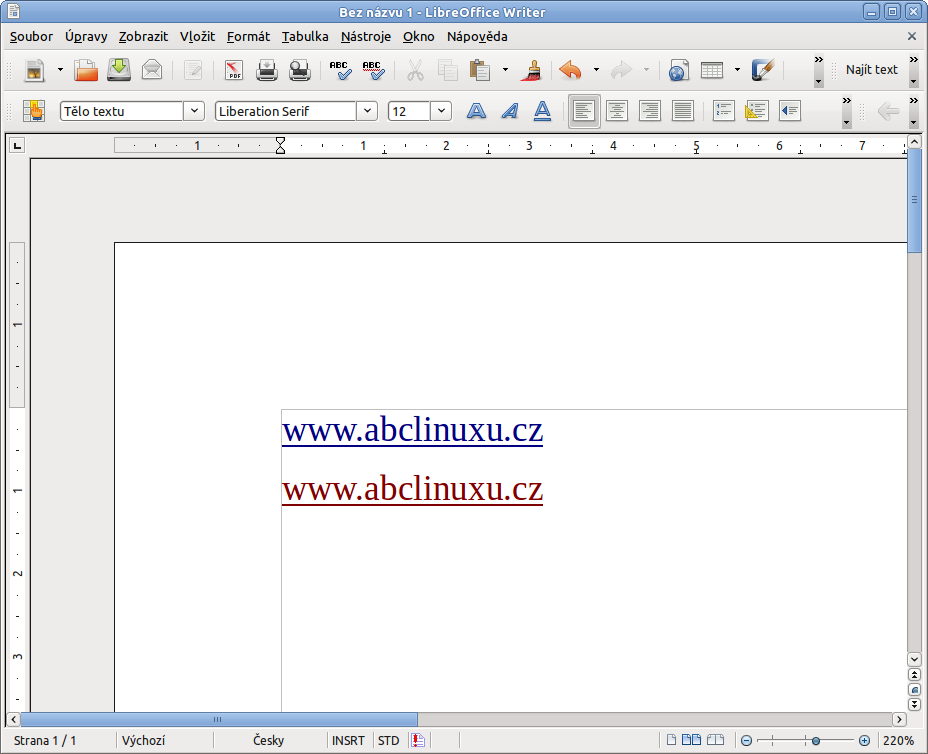Open Tabulka menu
Image resolution: width=928 pixels, height=754 pixels.
[x=305, y=37]
